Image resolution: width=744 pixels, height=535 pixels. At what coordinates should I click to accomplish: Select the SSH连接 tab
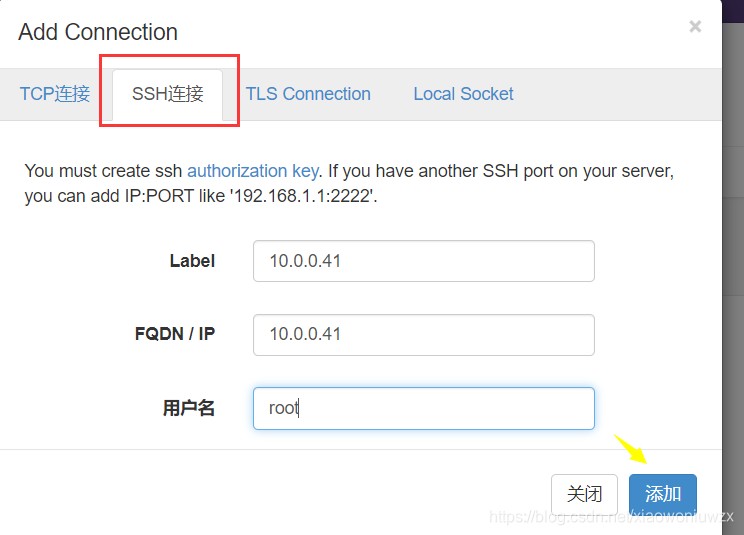pyautogui.click(x=168, y=95)
